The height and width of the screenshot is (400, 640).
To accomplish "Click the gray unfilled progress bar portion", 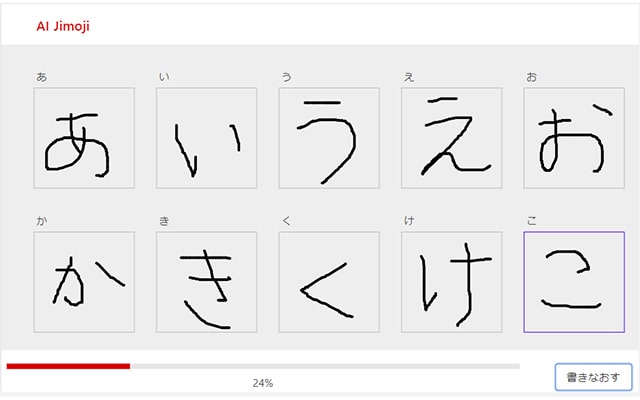I will (325, 366).
